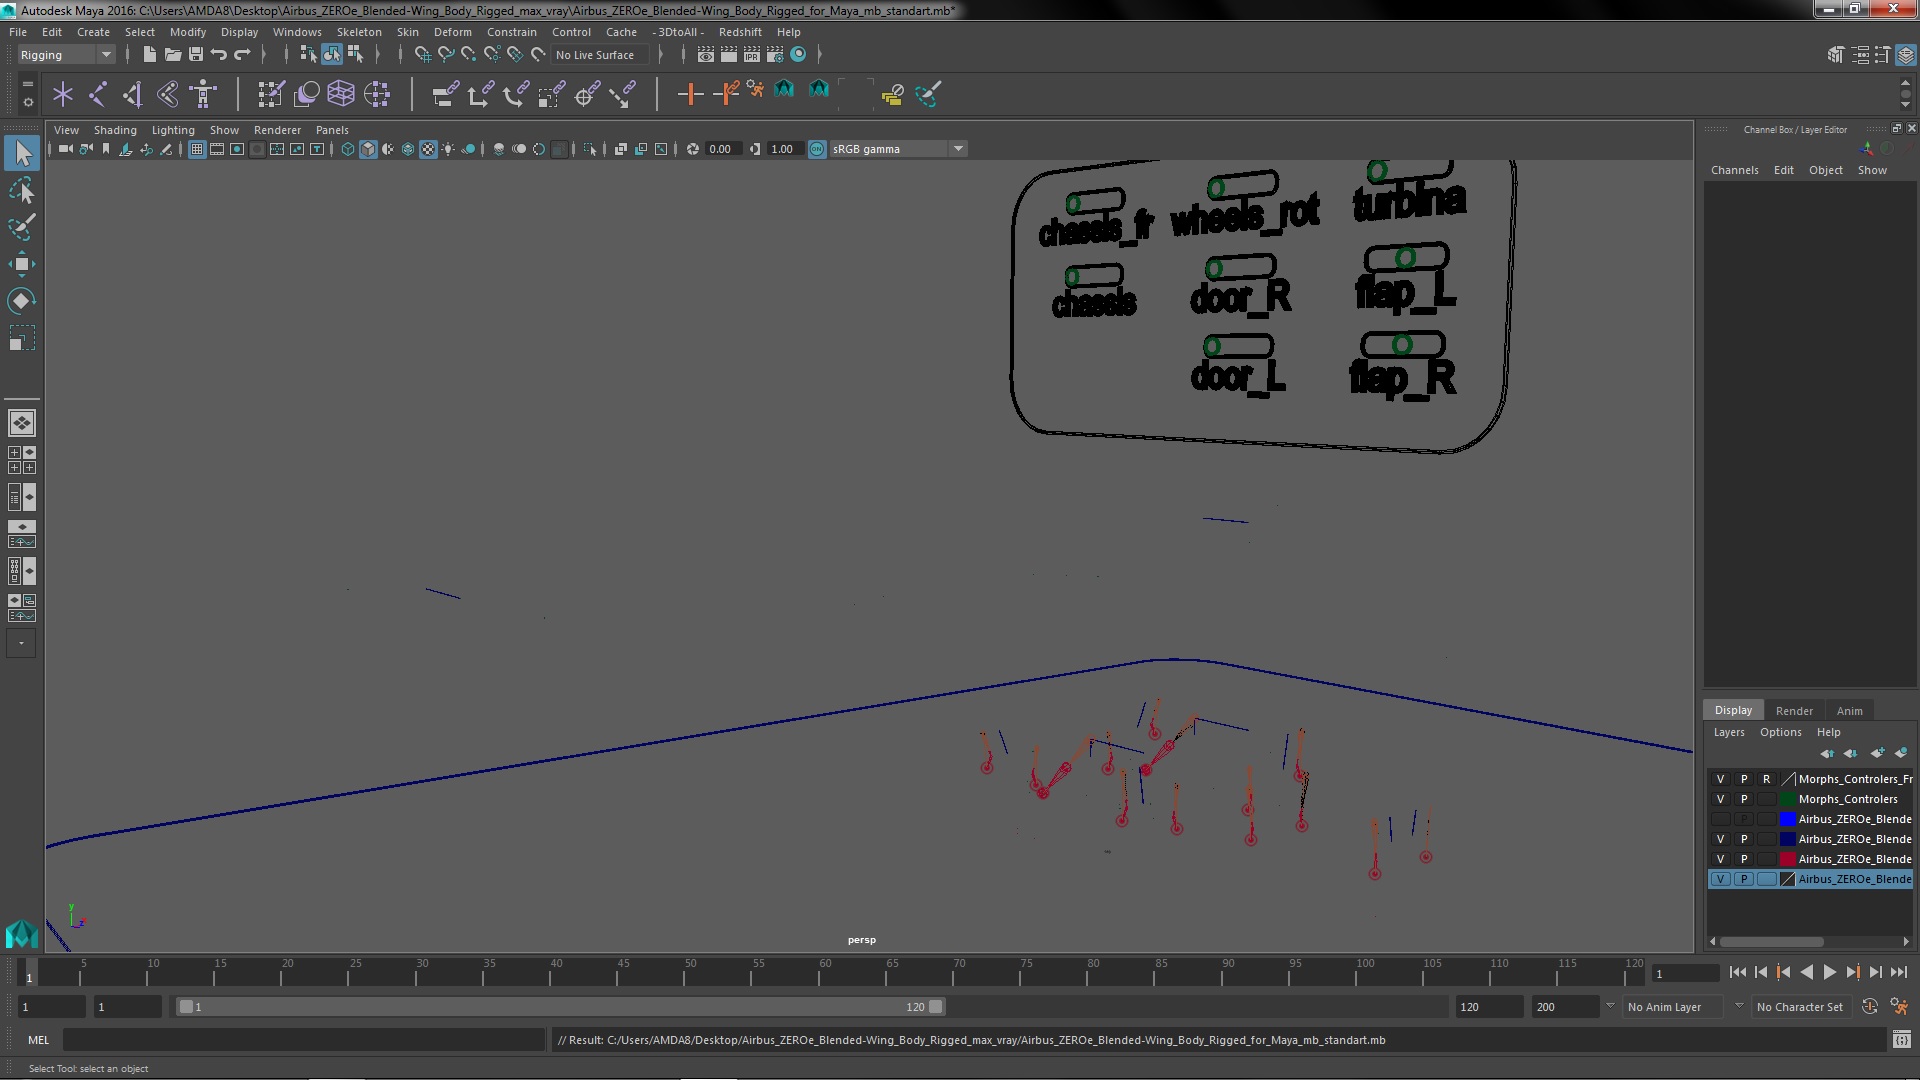Image resolution: width=1920 pixels, height=1080 pixels.
Task: Open a scene file using the folder icon
Action: (x=172, y=54)
